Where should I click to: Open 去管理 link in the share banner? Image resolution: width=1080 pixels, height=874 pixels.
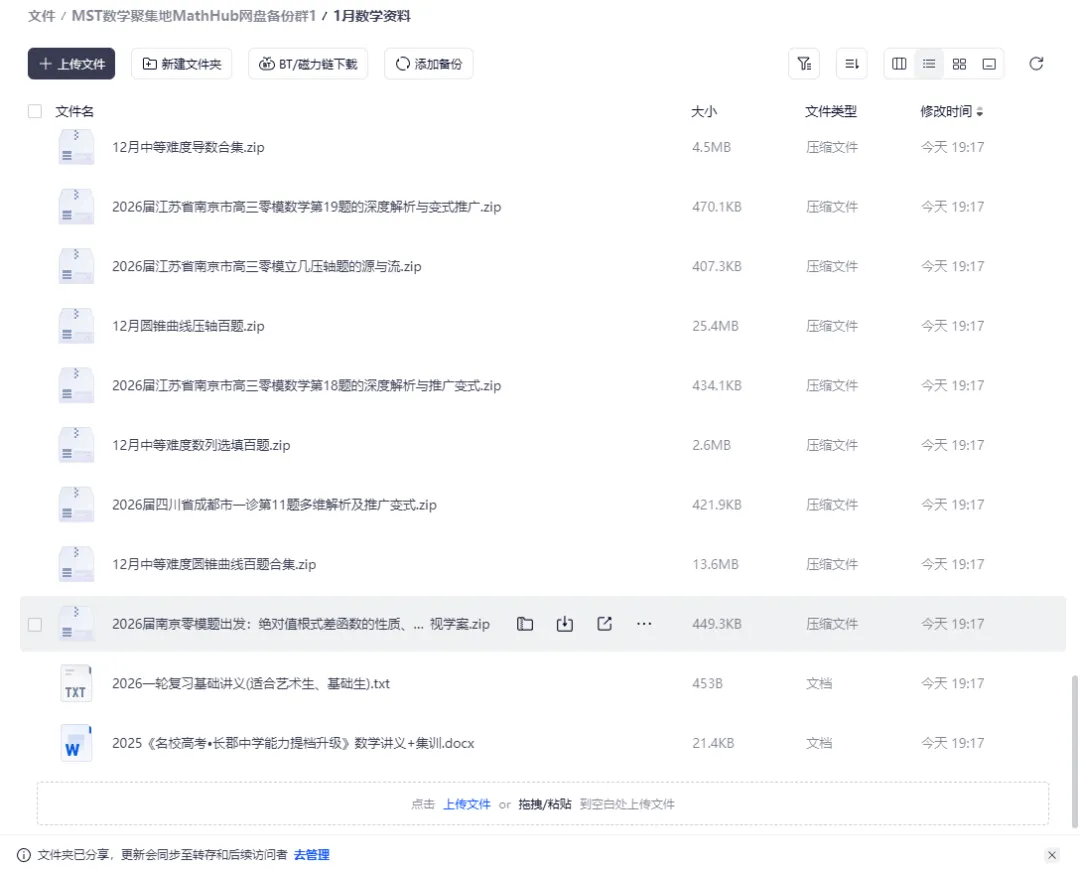[311, 855]
